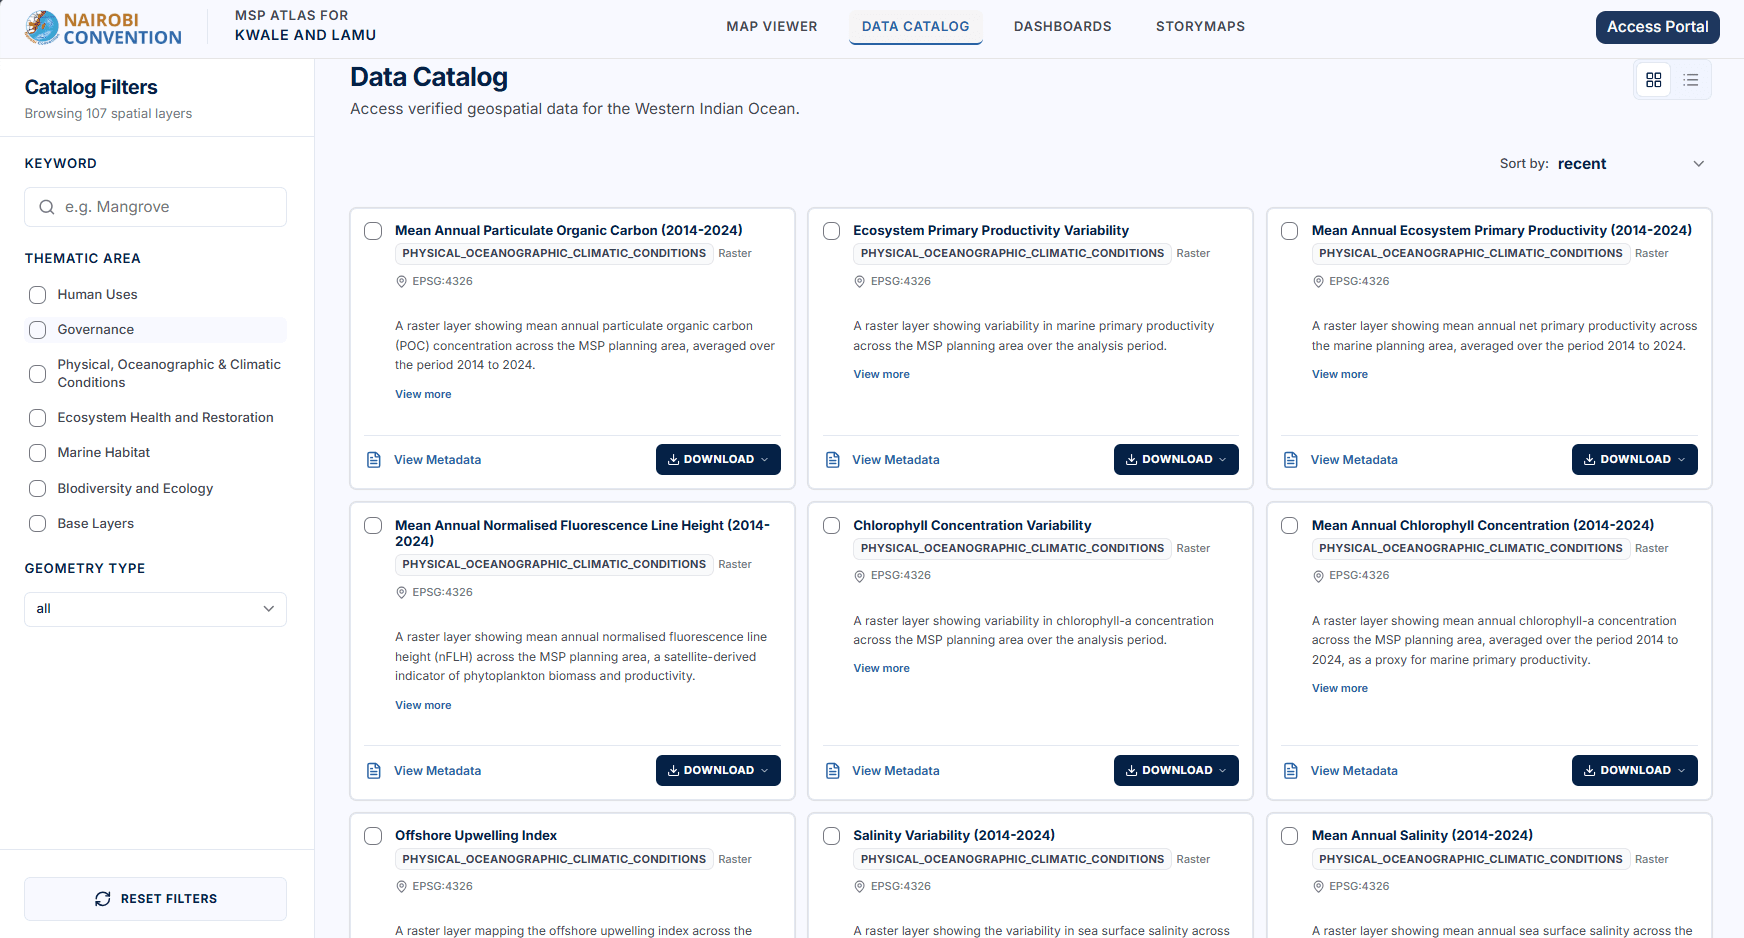Click the keyword search input field
Image resolution: width=1744 pixels, height=938 pixels.
tap(155, 207)
